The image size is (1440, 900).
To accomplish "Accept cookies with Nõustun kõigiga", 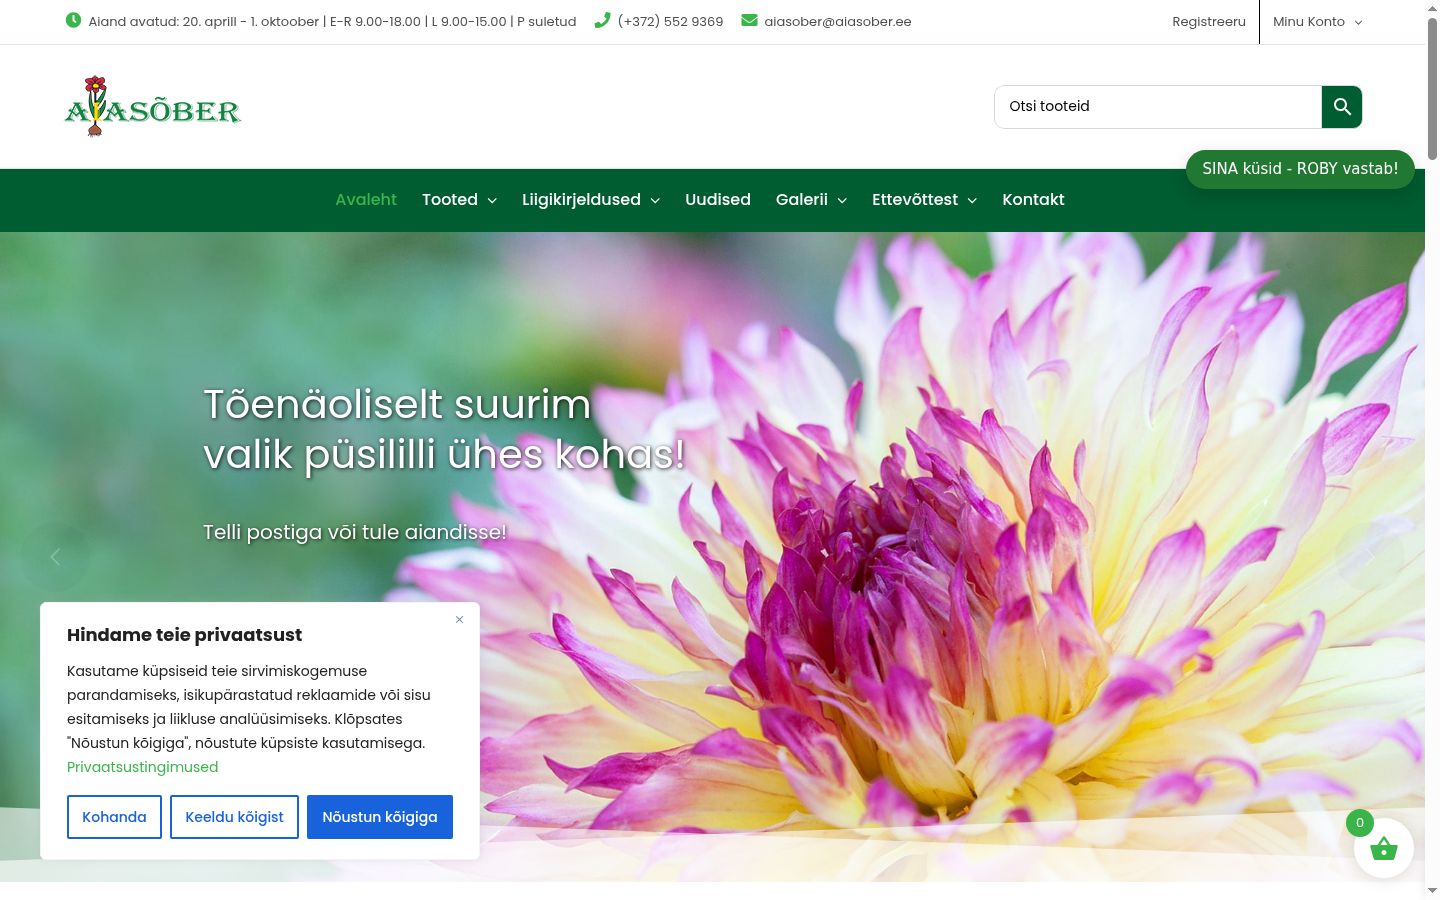I will [380, 817].
